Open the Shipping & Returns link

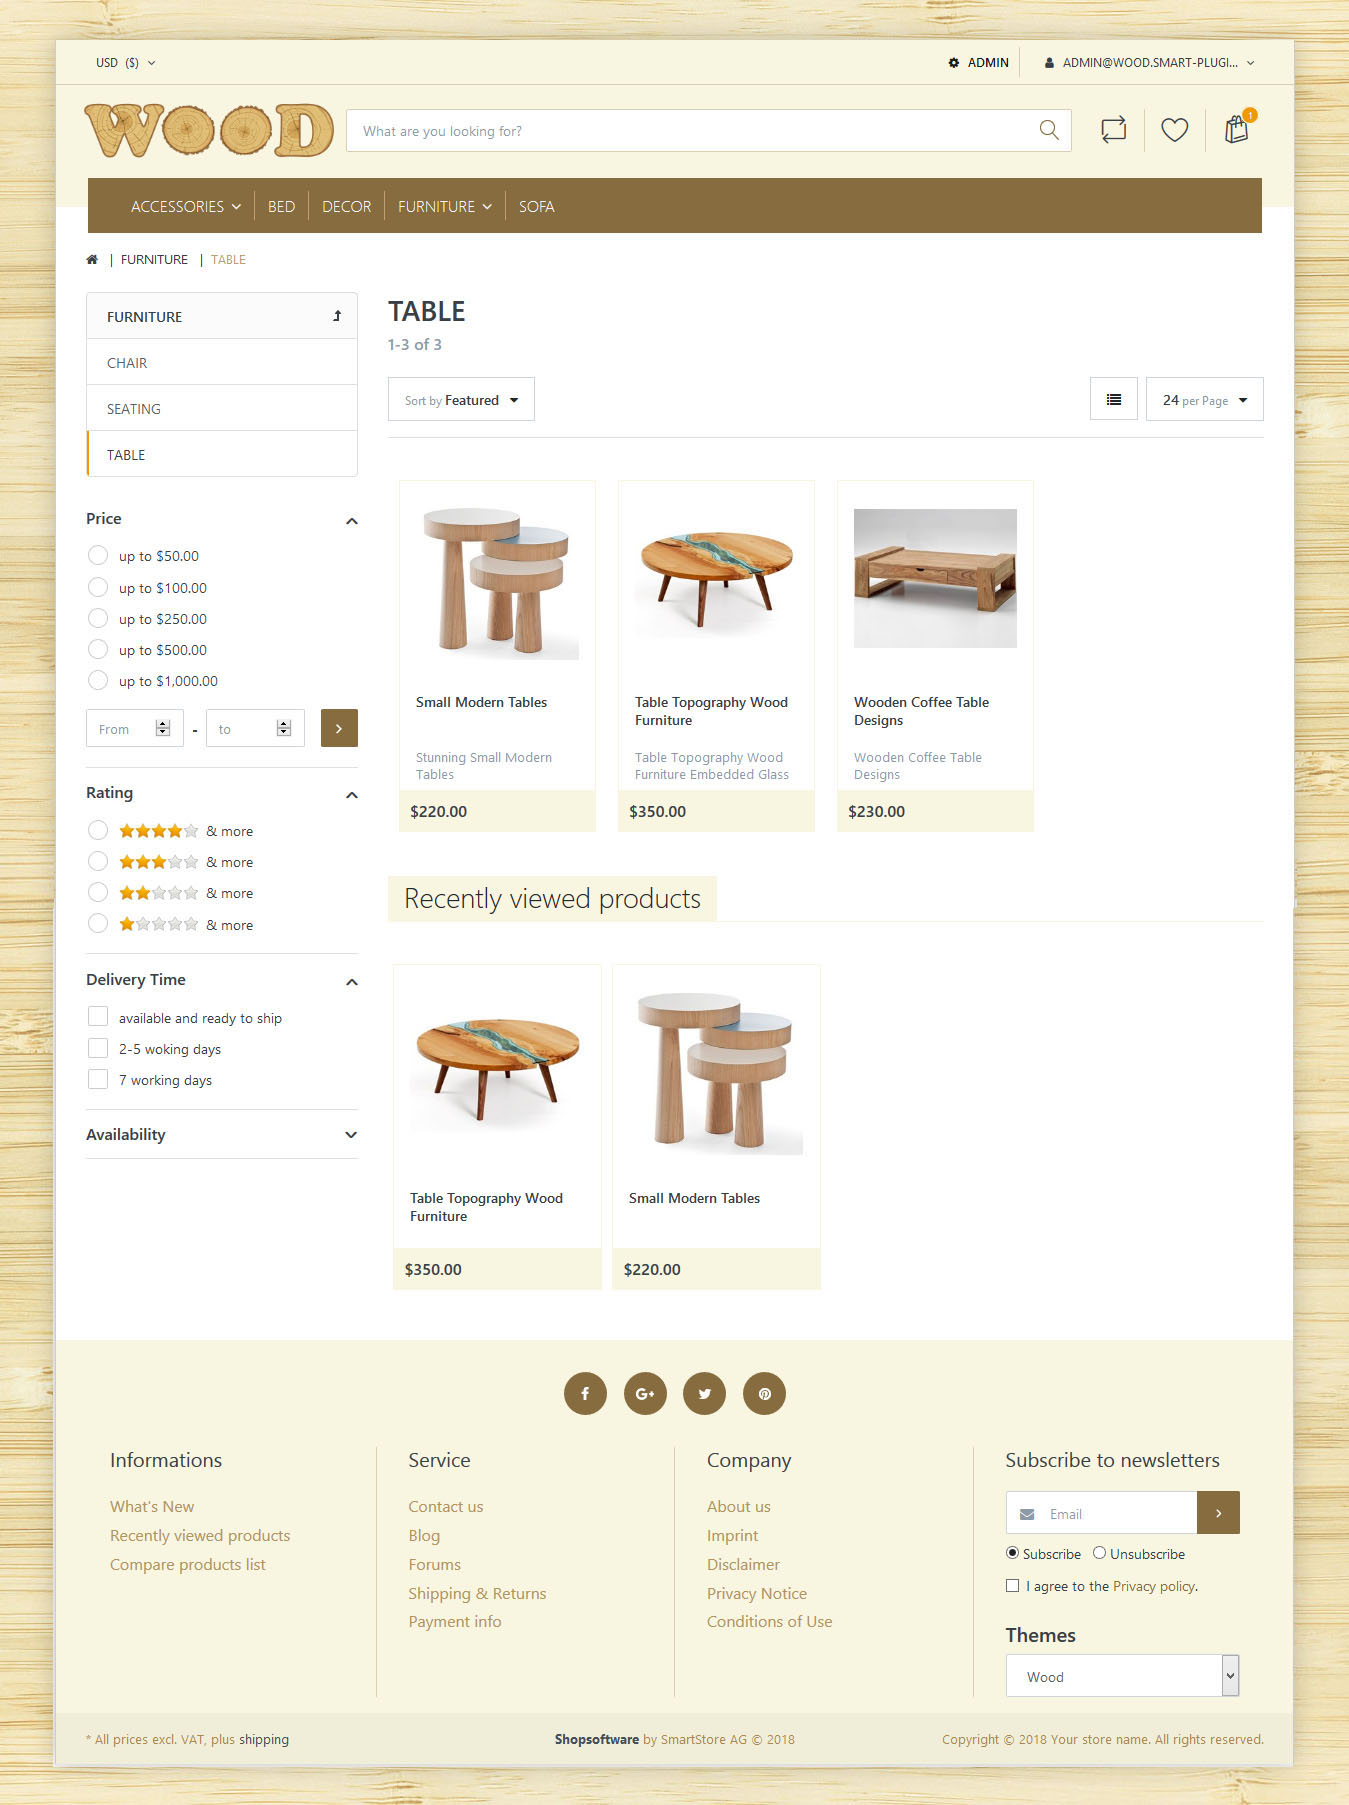click(477, 1593)
